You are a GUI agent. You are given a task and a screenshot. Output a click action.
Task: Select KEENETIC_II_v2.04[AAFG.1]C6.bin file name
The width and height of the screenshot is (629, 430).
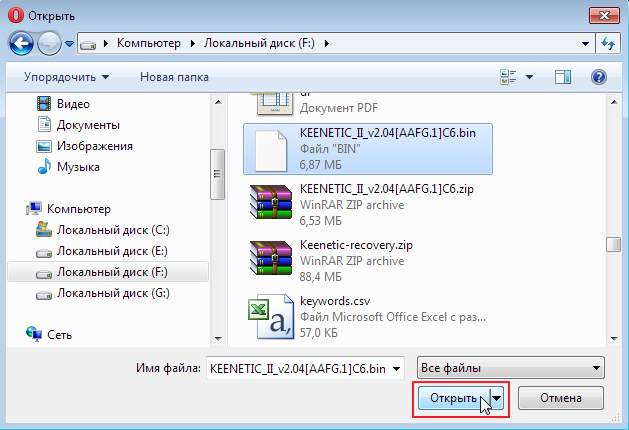pos(388,133)
